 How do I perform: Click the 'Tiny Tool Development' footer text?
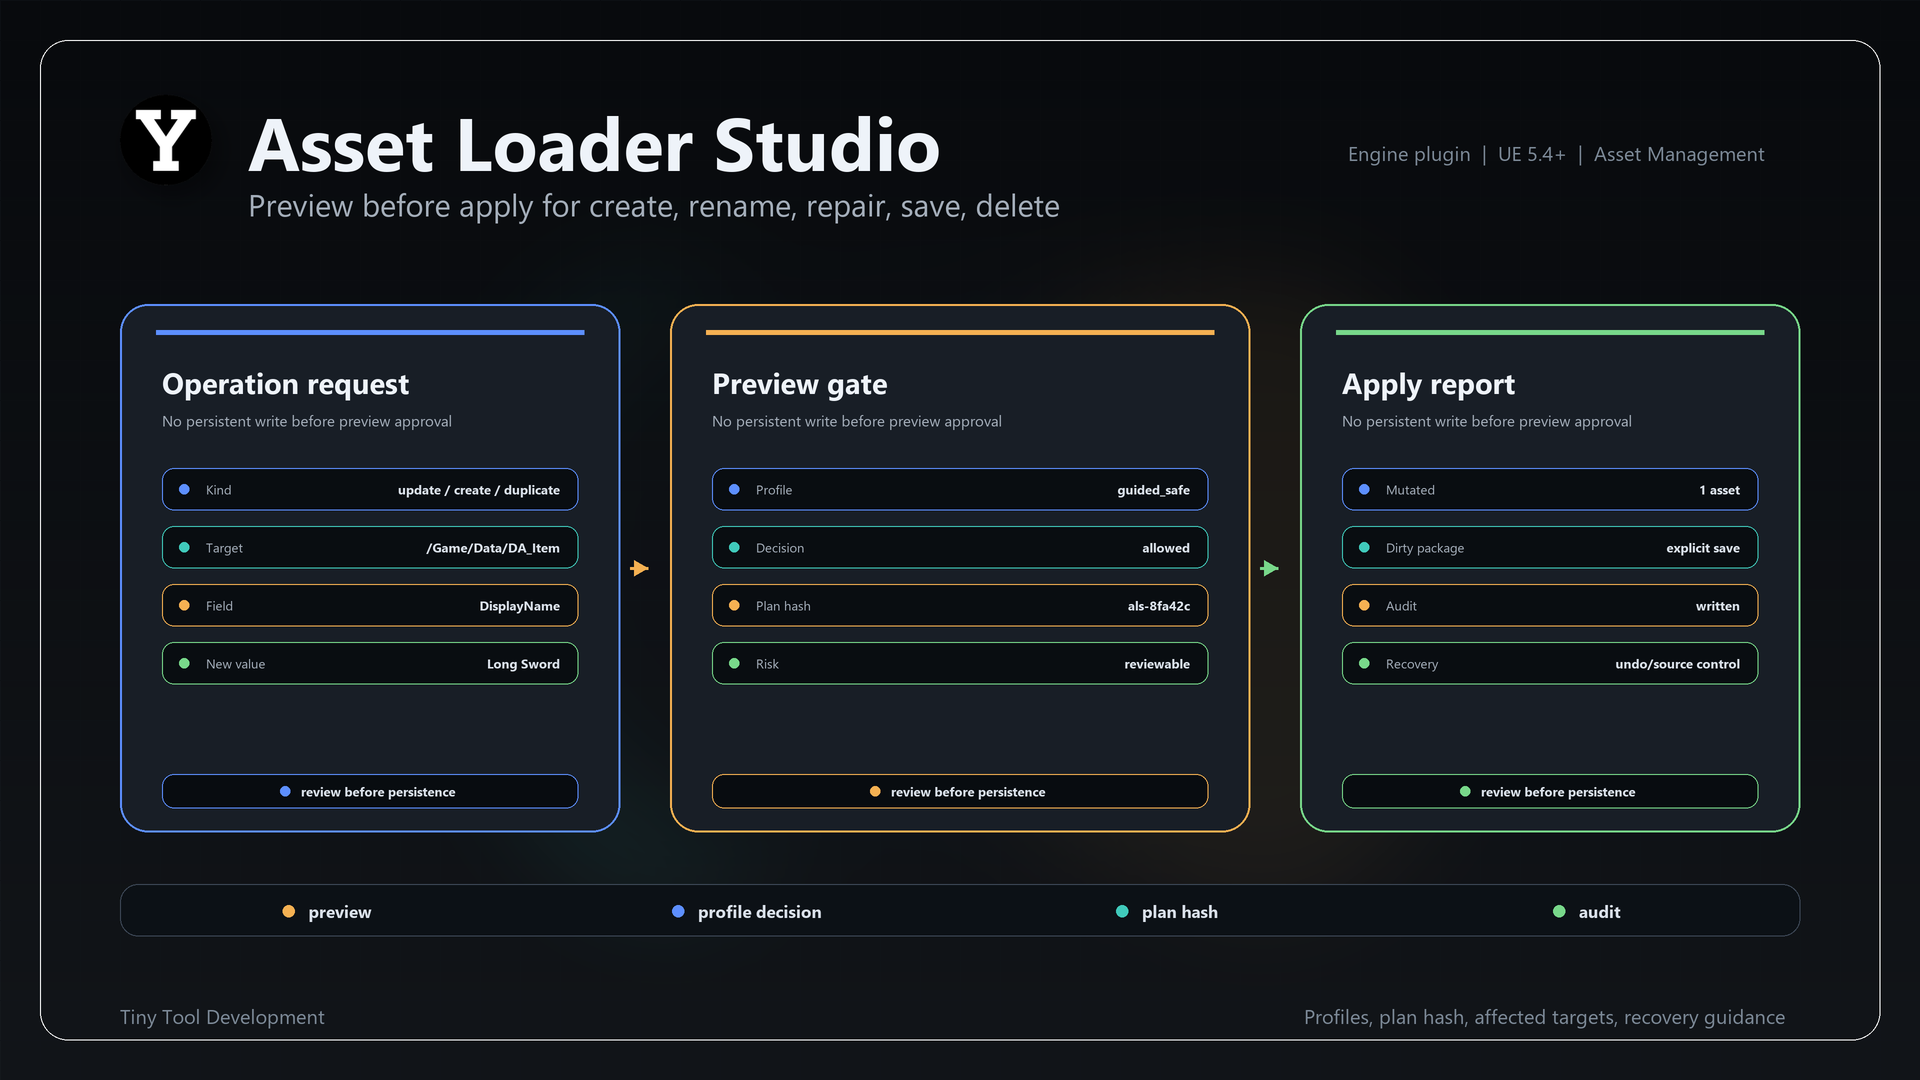point(222,1017)
